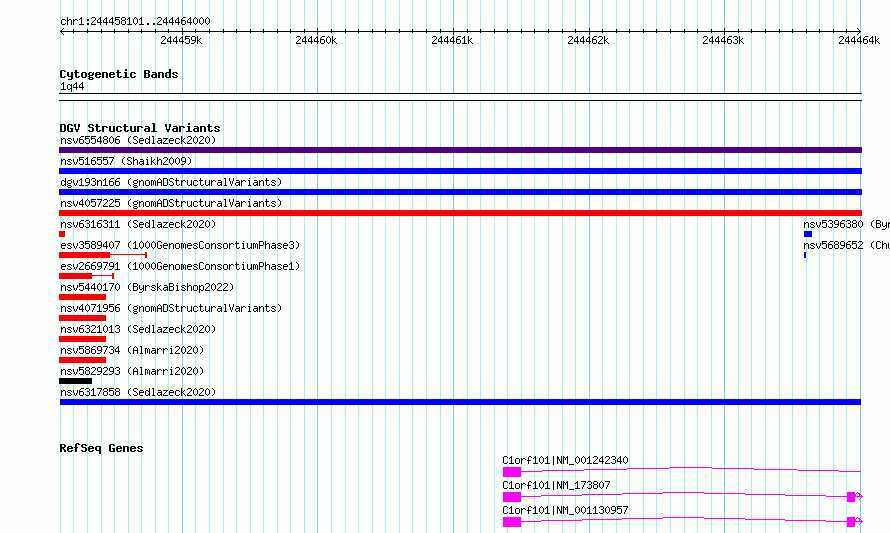Open esv3589407 1000GenomesConsortiumPhase3 label
The image size is (890, 533).
pos(180,245)
